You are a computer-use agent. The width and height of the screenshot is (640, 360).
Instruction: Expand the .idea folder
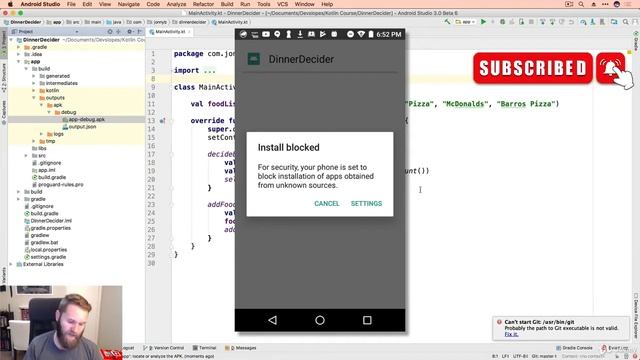[x=18, y=54]
